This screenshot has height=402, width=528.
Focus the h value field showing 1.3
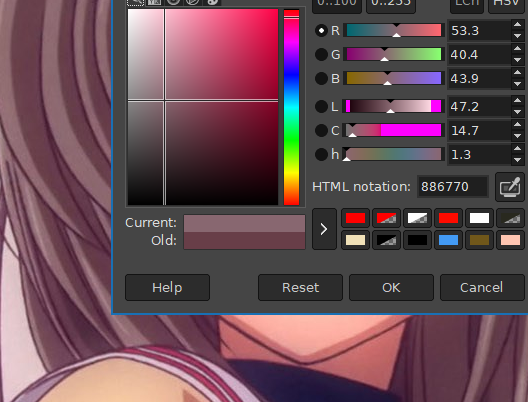tap(479, 155)
